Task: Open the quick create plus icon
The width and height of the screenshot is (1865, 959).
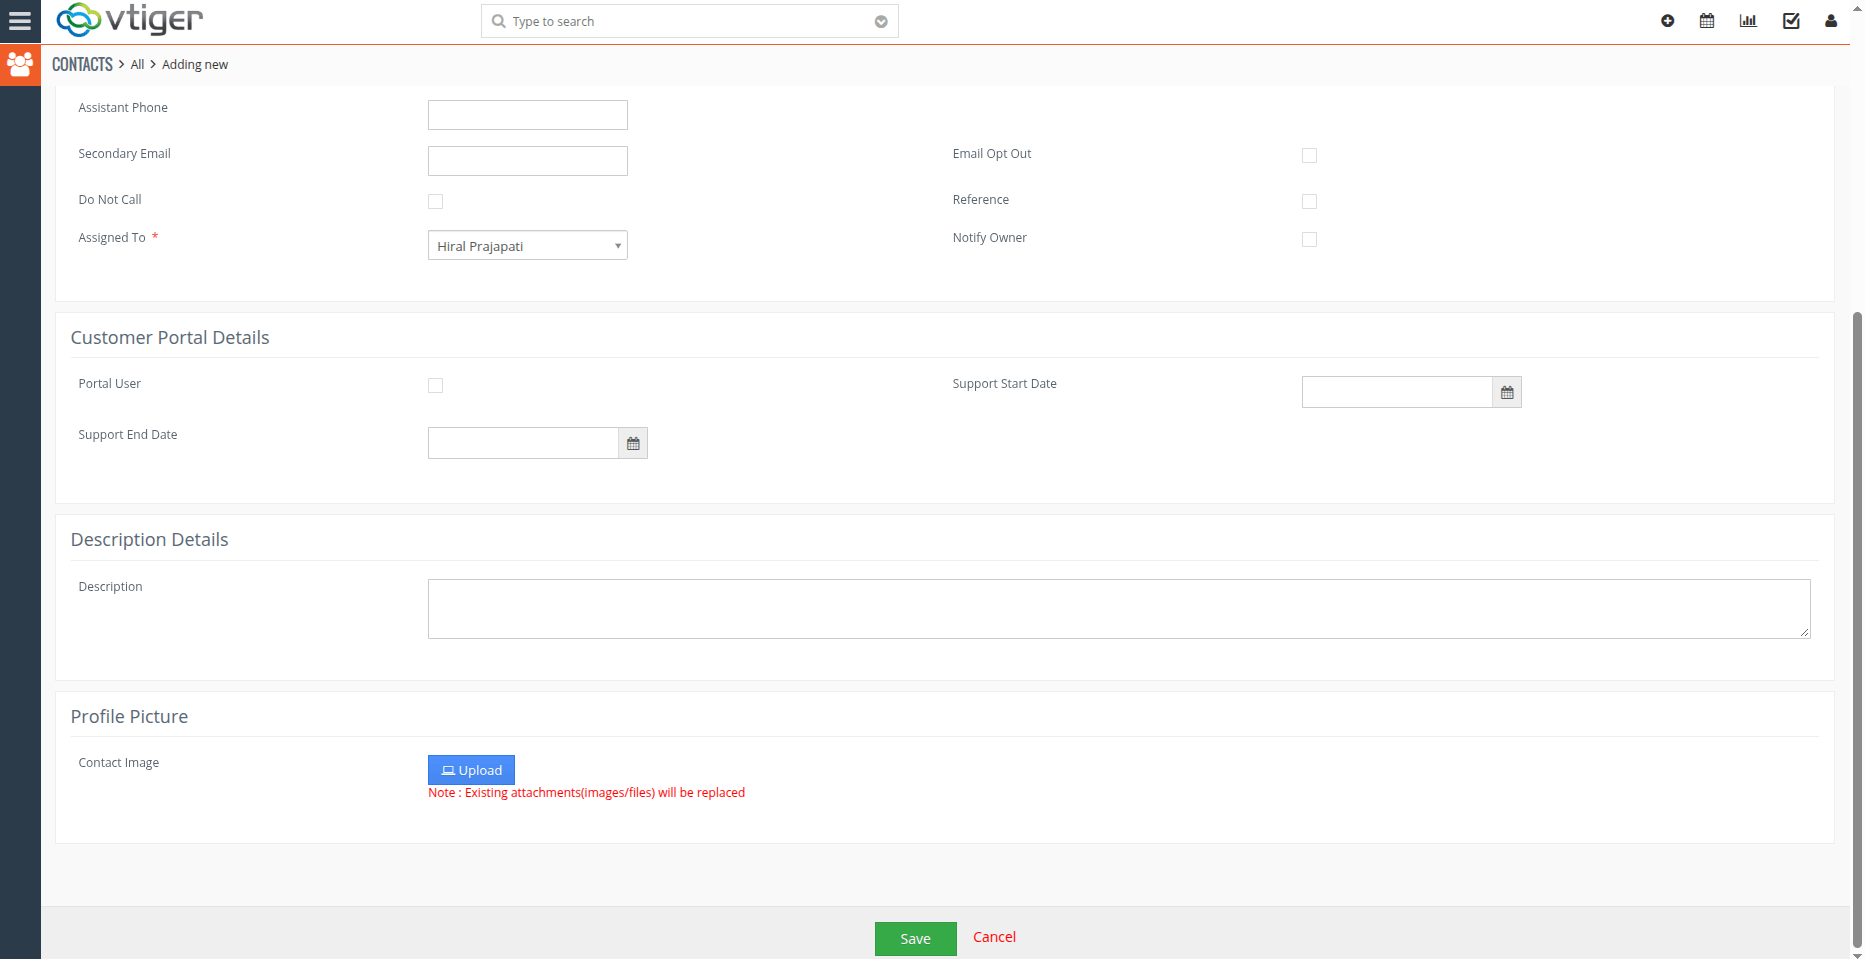Action: click(x=1667, y=21)
